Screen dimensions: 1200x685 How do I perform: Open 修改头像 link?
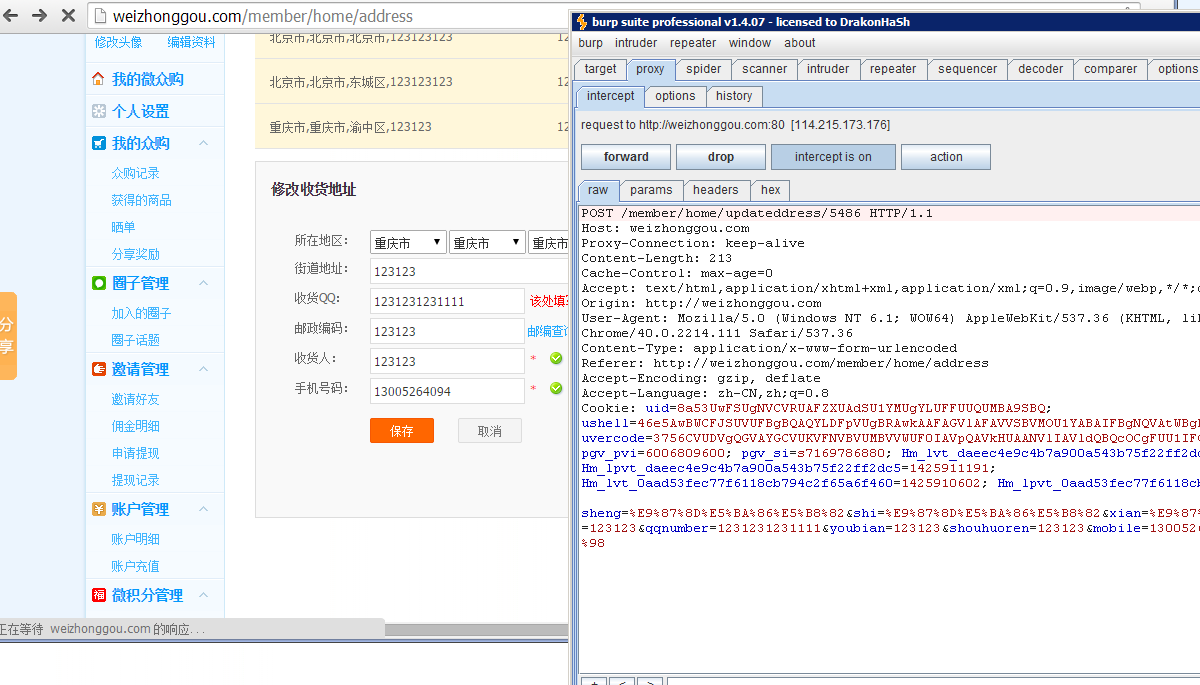118,42
